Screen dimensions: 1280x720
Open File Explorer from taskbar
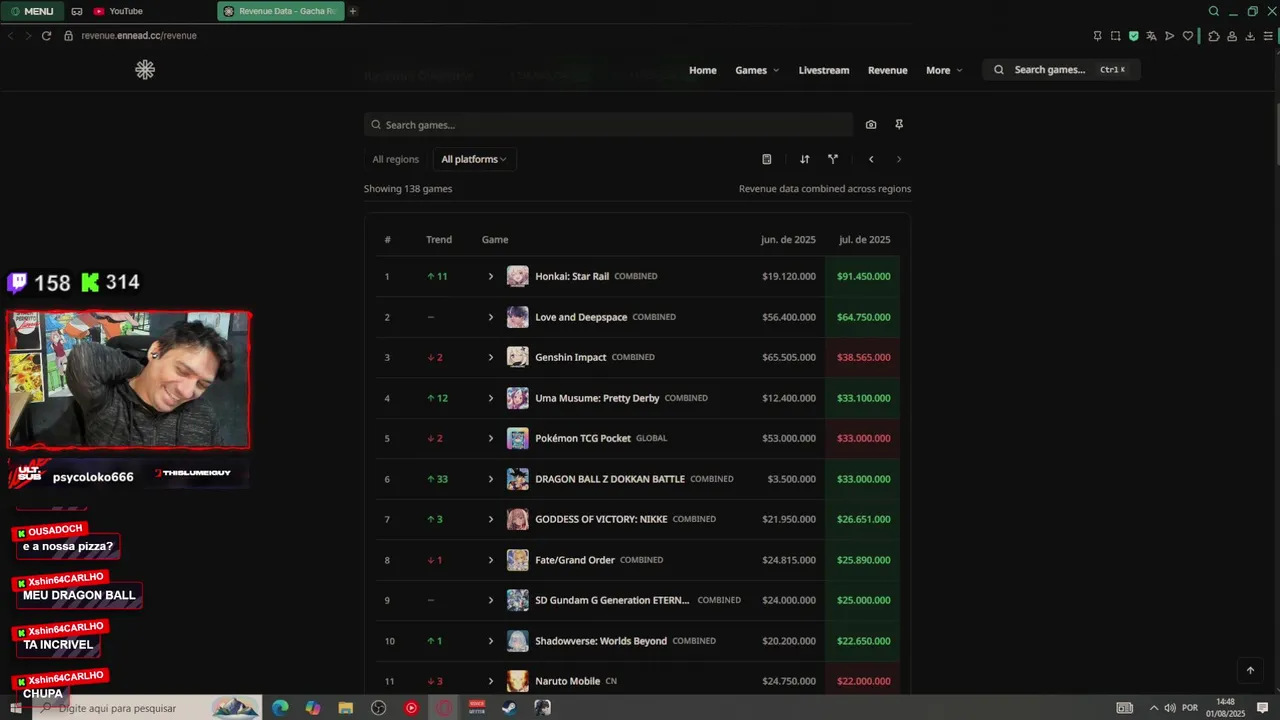point(345,708)
